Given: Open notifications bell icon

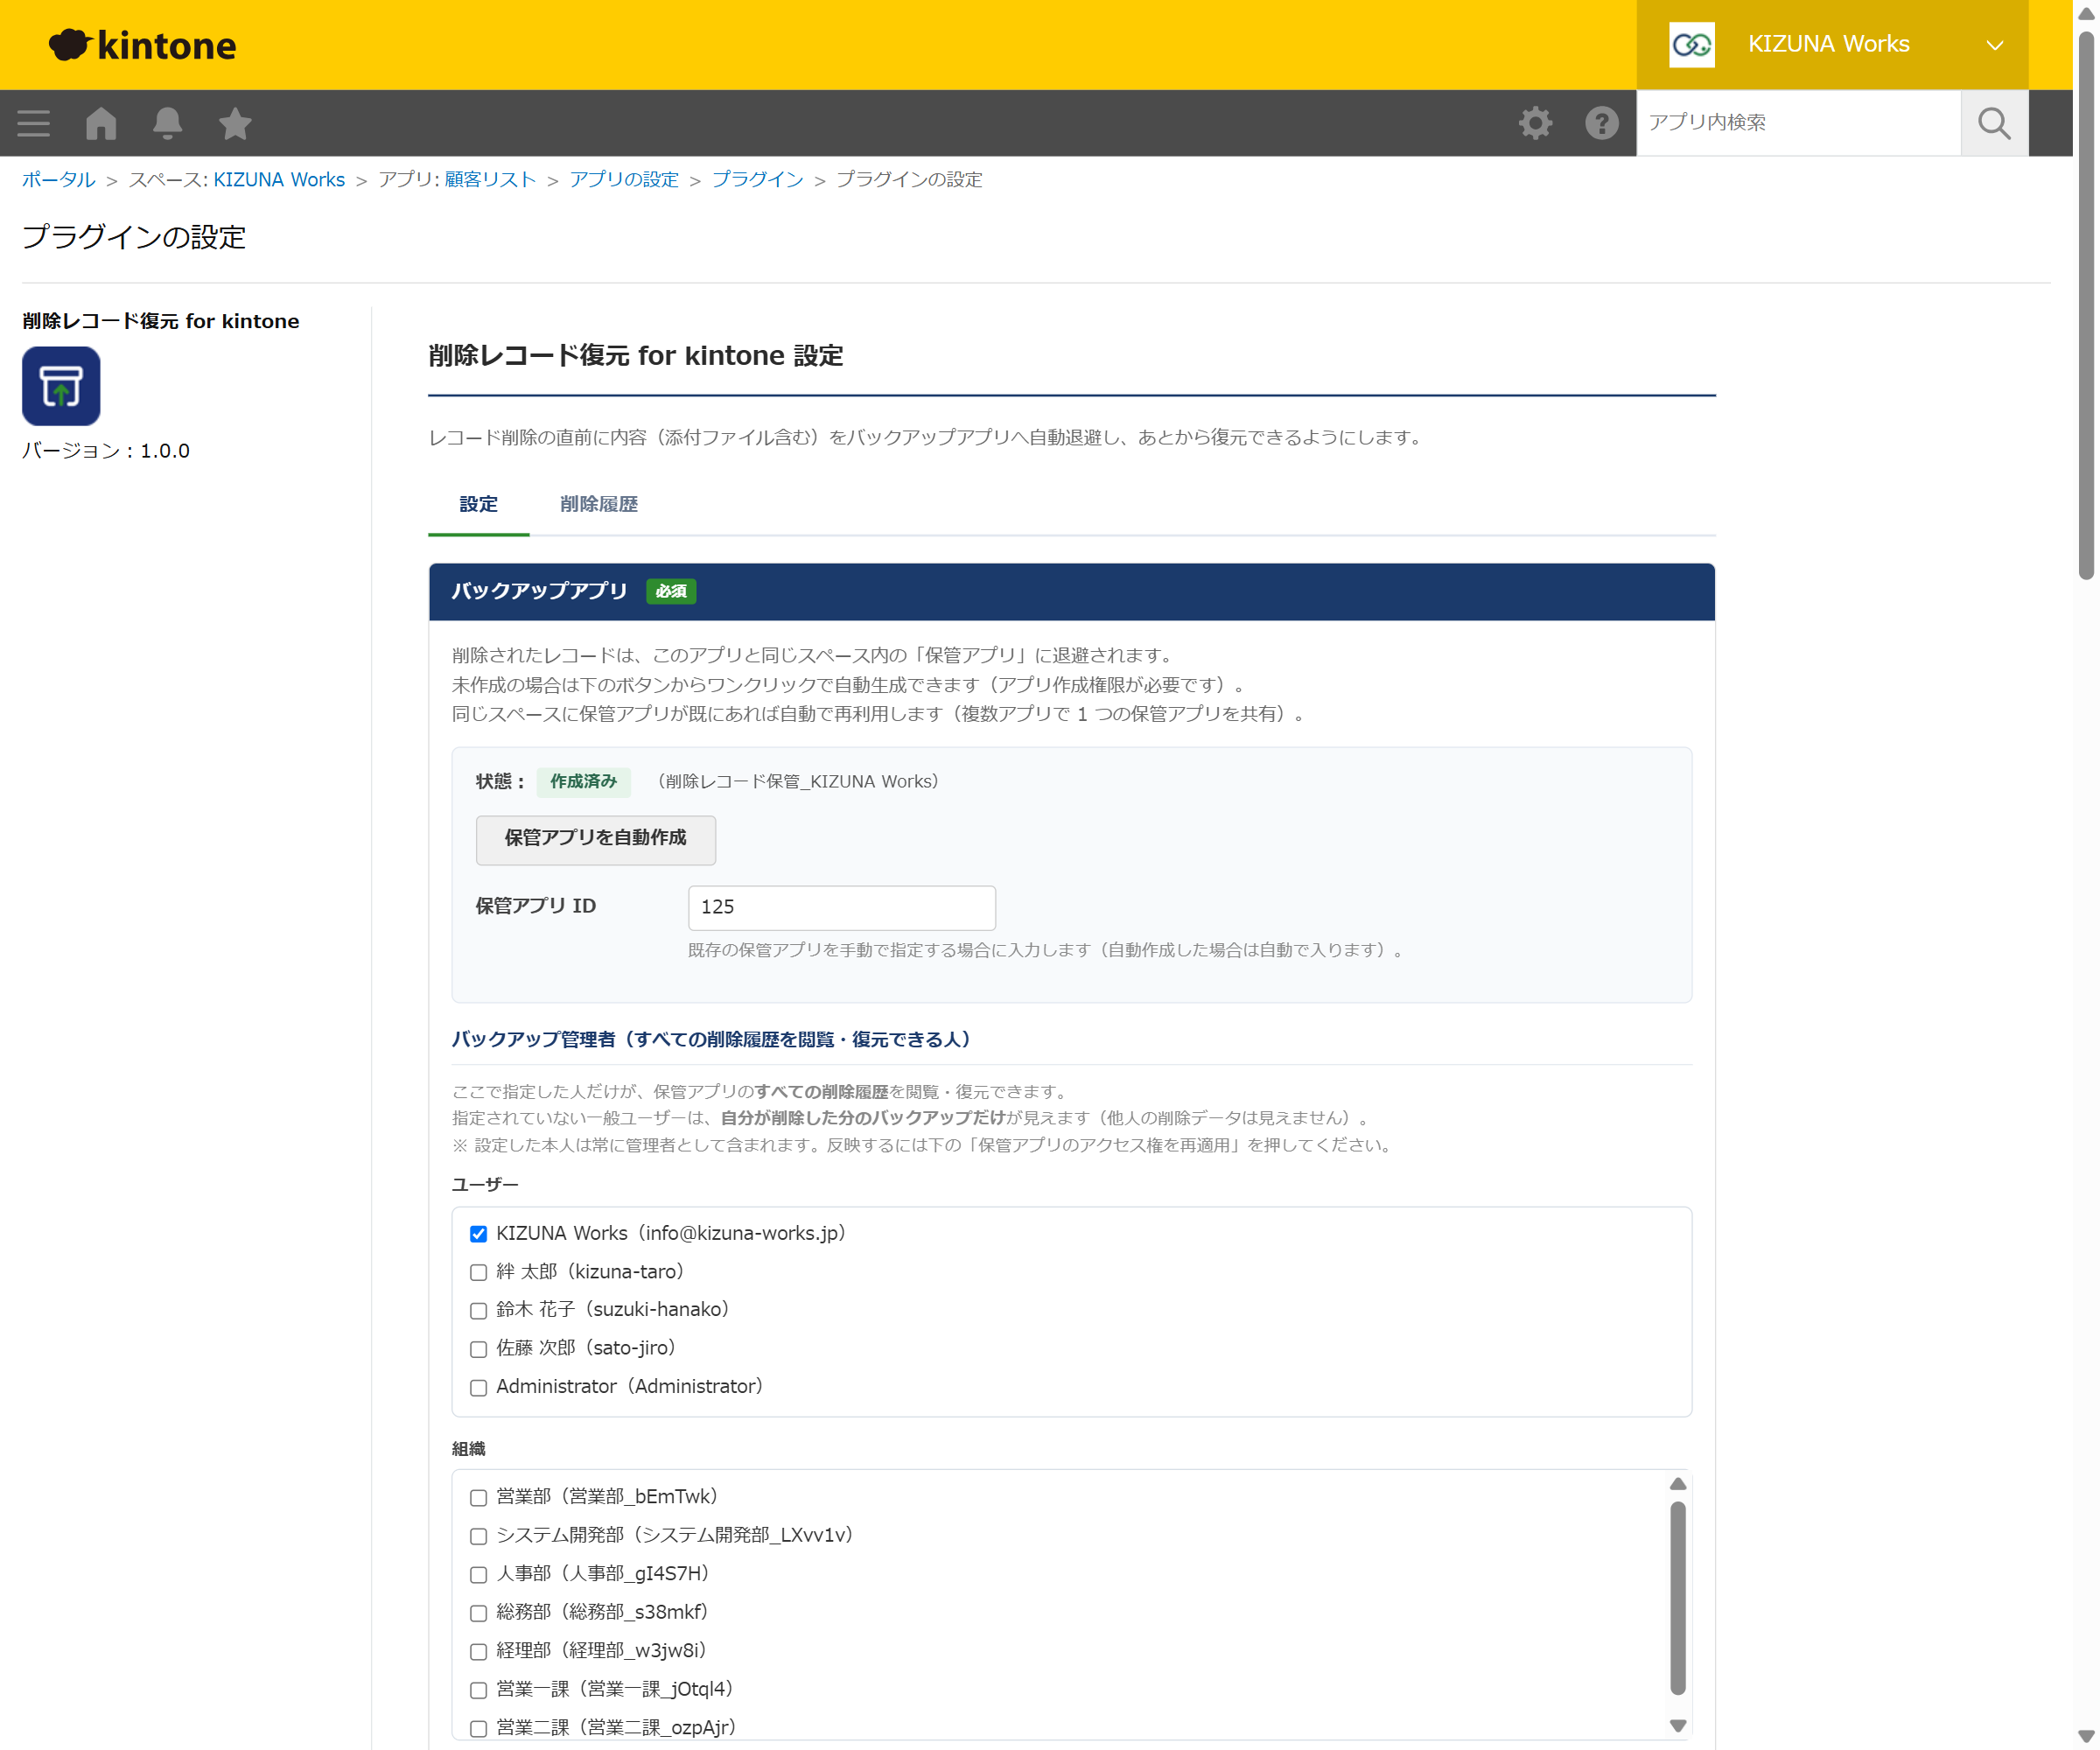Looking at the screenshot, I should [167, 123].
